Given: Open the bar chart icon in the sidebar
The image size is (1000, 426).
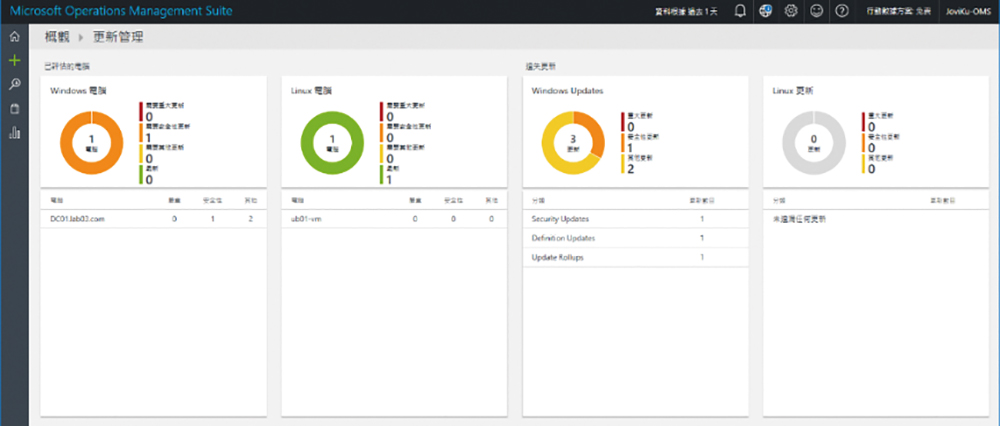Looking at the screenshot, I should click(15, 133).
